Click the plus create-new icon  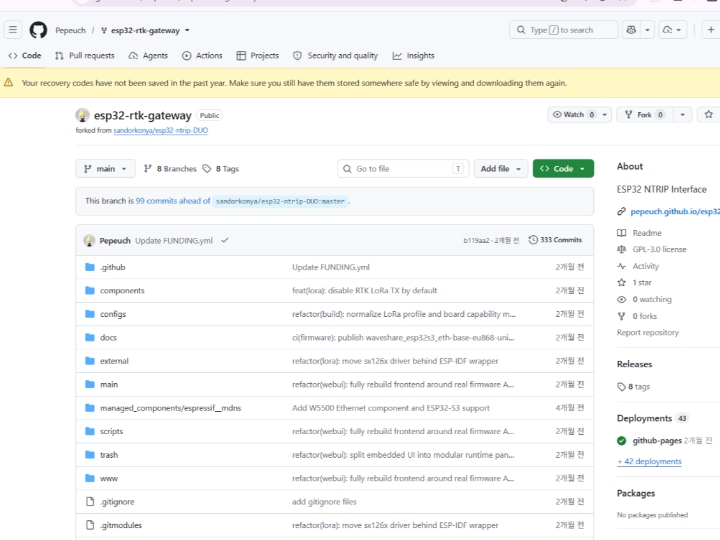point(711,30)
